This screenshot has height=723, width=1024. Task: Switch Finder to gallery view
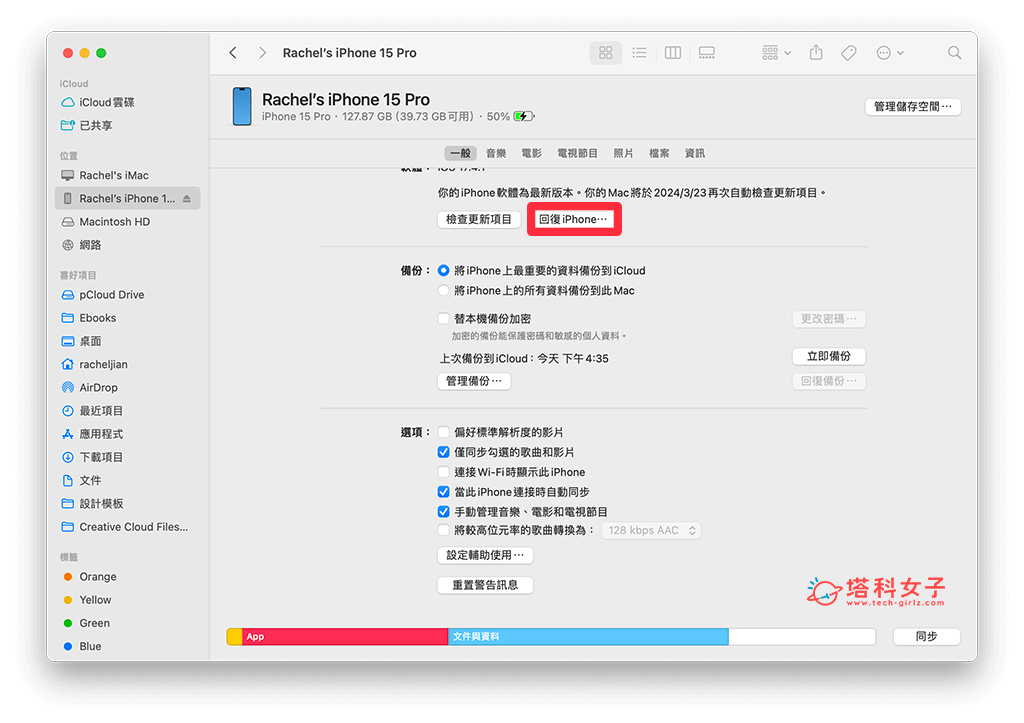tap(707, 53)
